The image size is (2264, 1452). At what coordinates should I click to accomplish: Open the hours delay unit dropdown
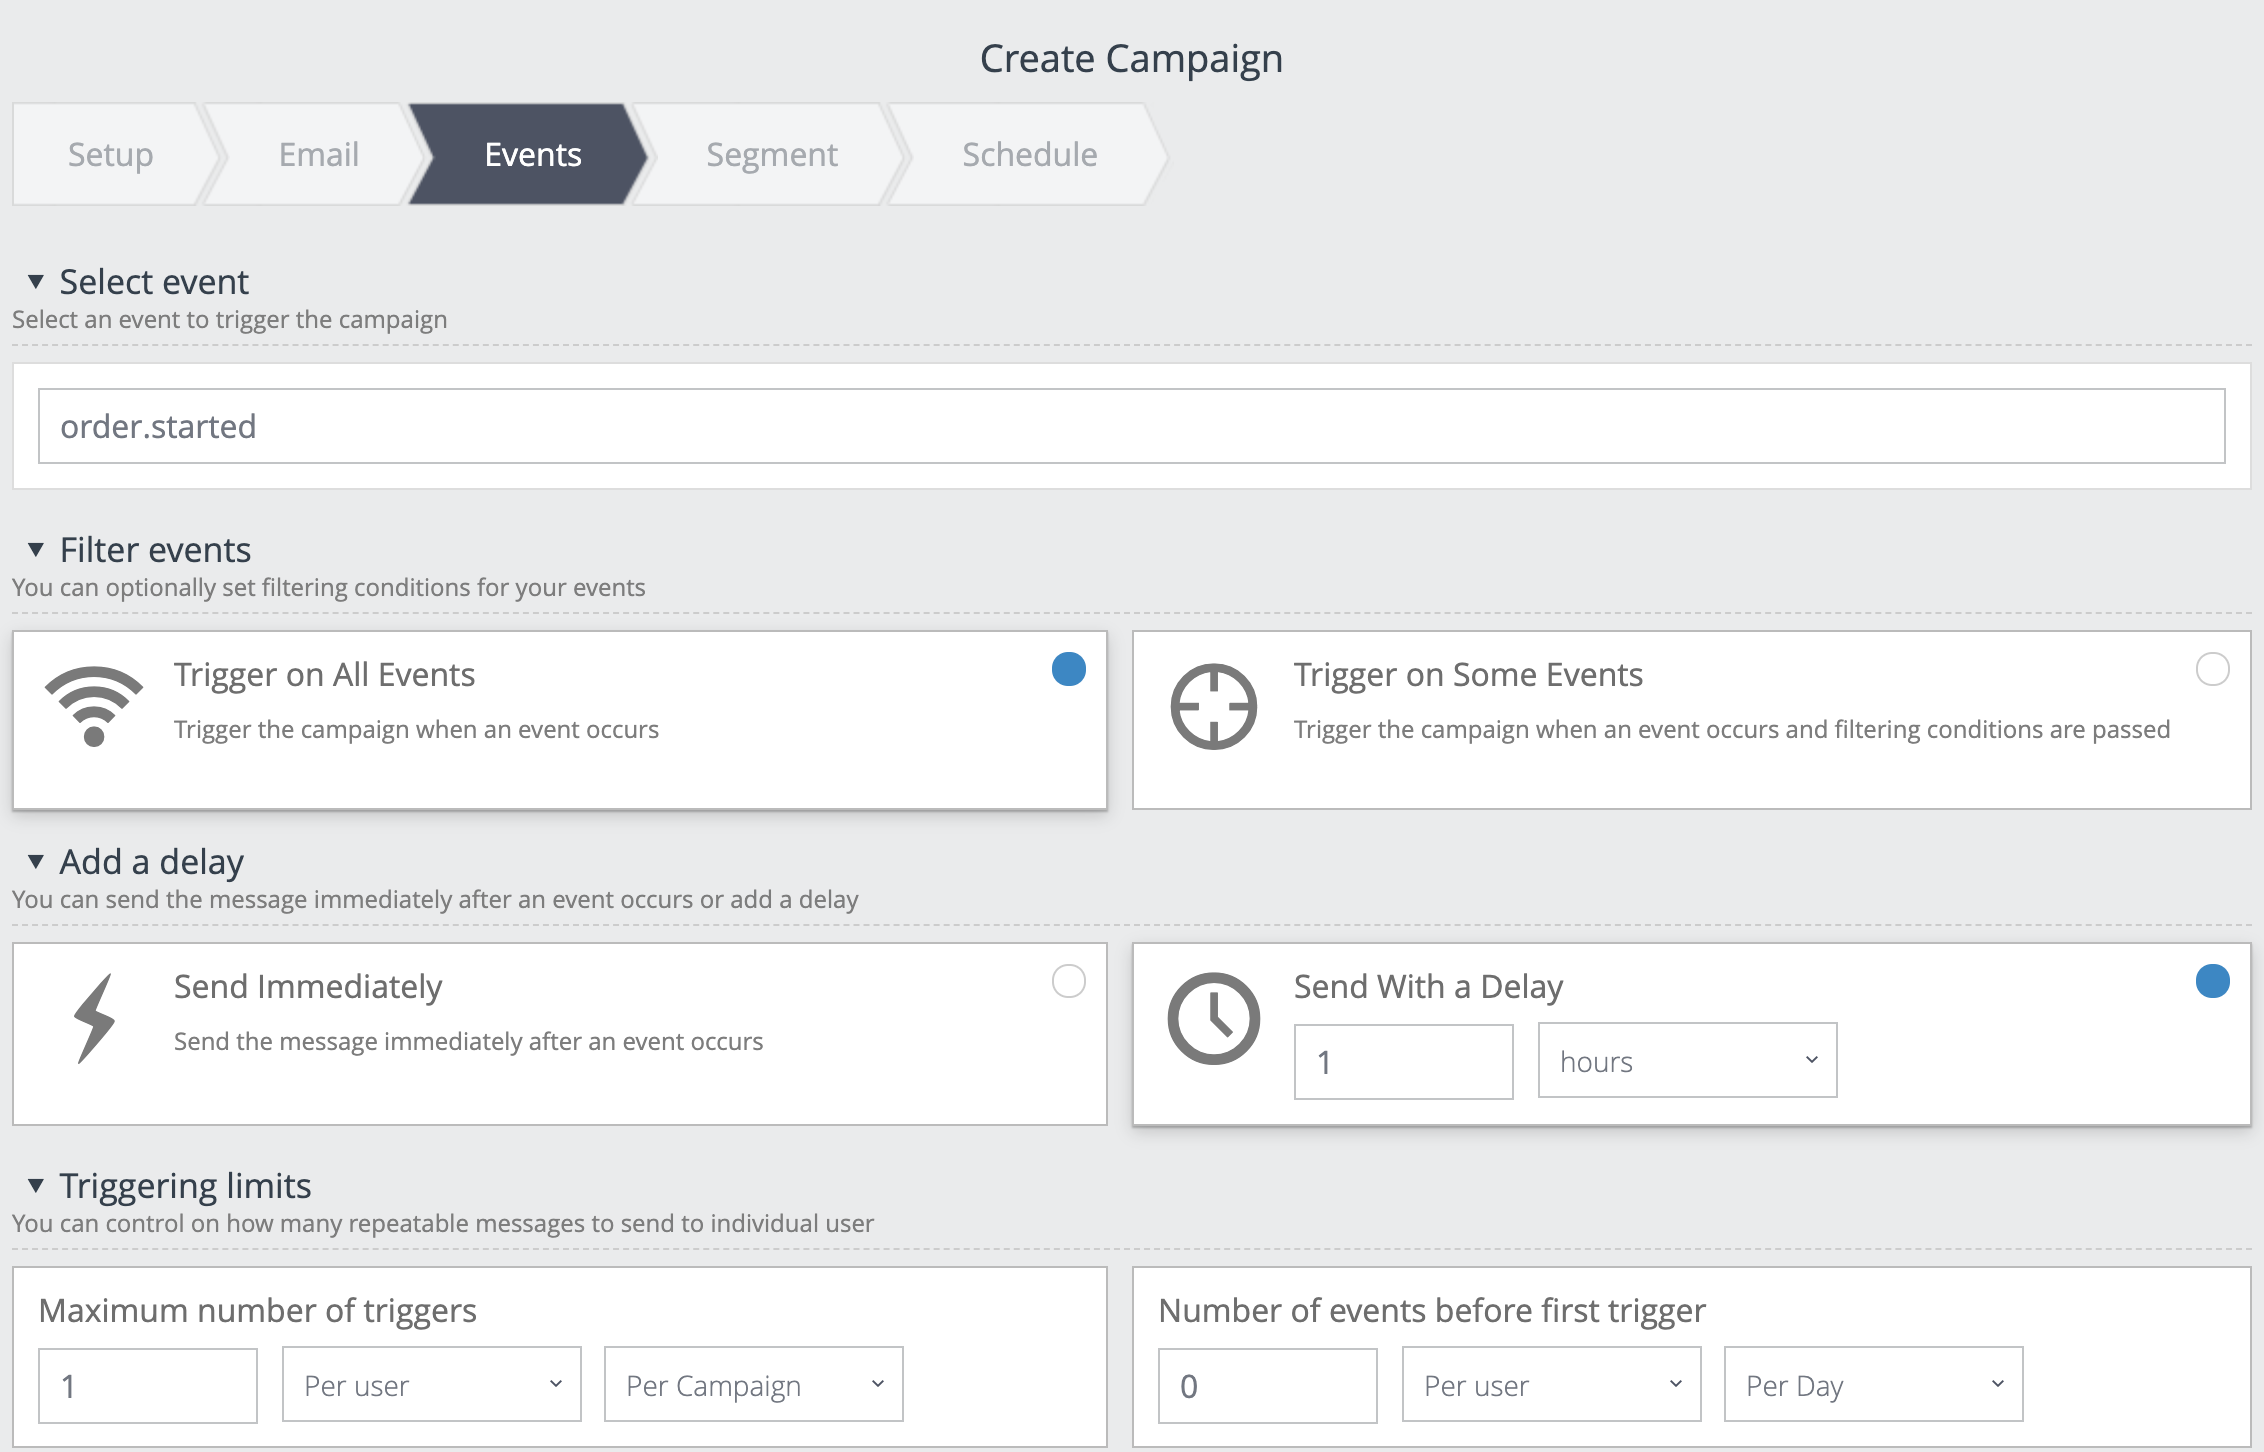coord(1687,1060)
